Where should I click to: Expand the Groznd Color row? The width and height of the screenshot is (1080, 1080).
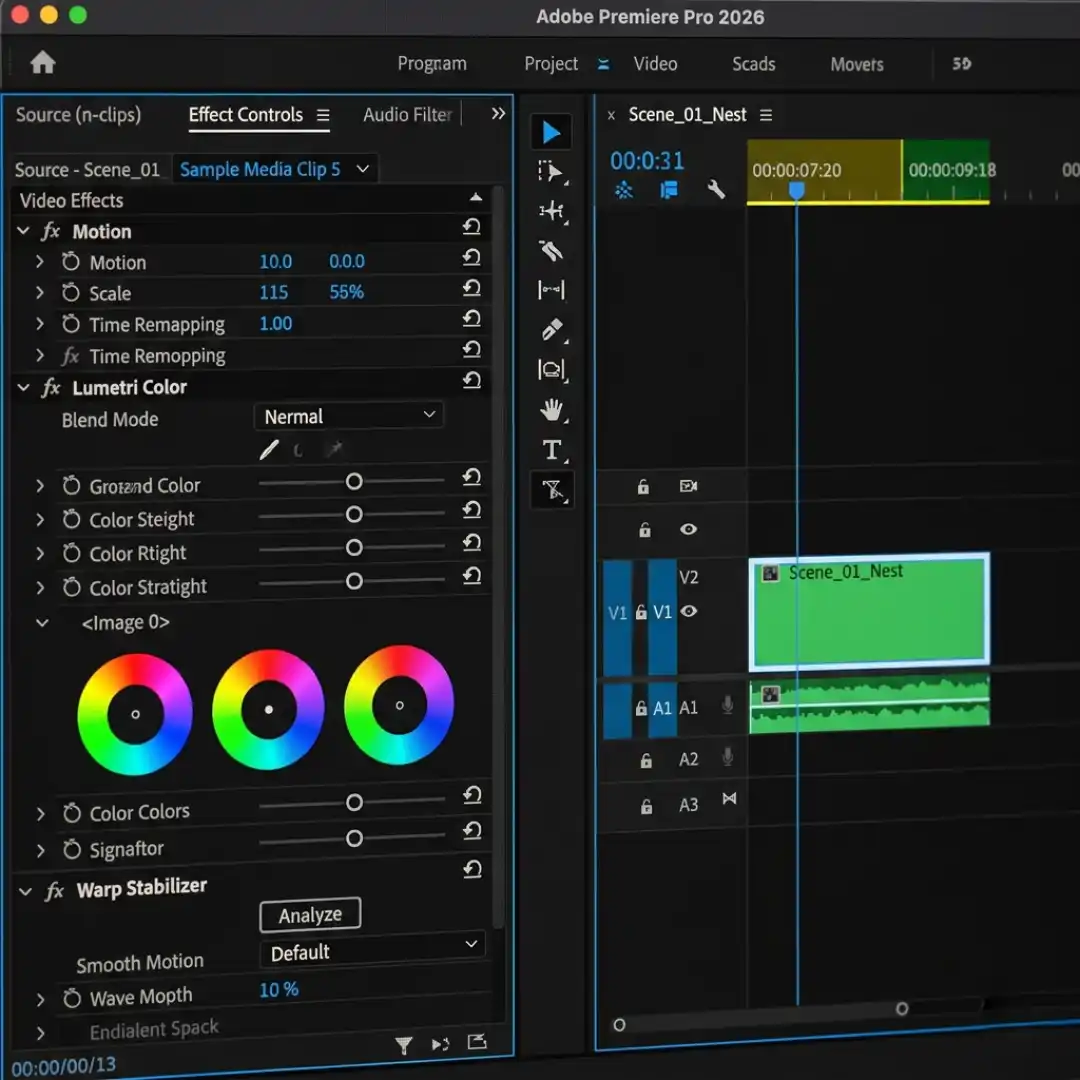point(39,486)
